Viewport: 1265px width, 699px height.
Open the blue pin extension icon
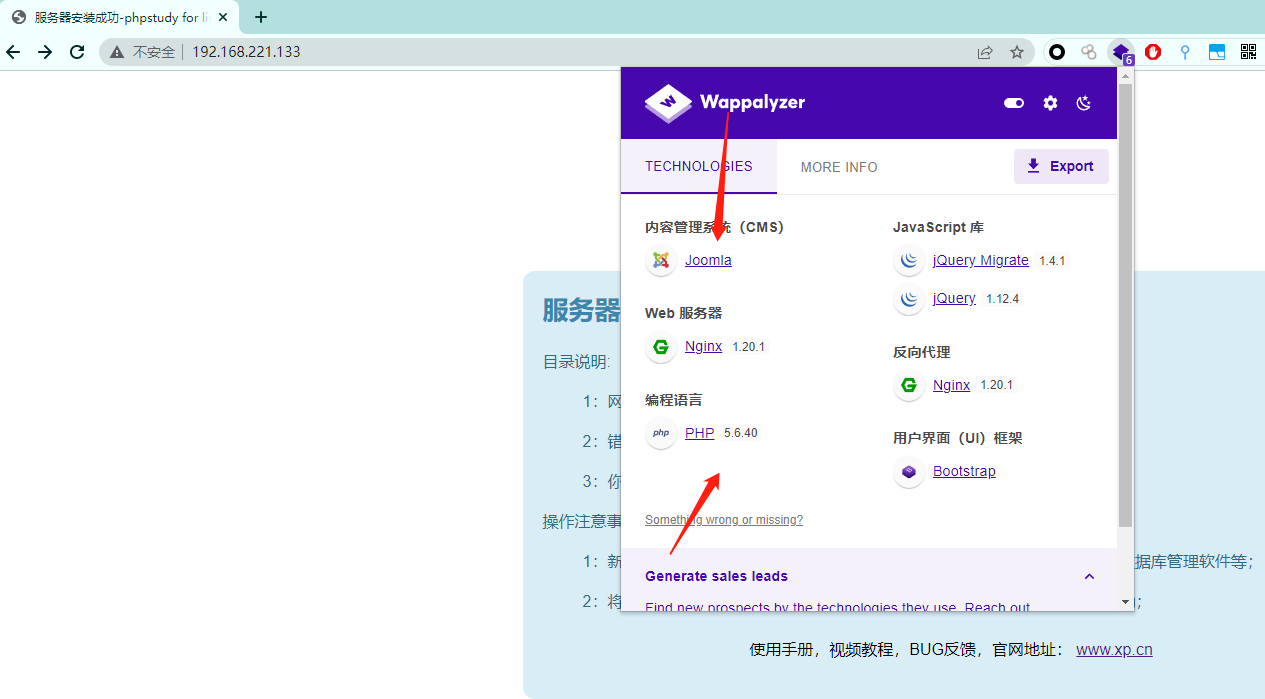point(1185,52)
